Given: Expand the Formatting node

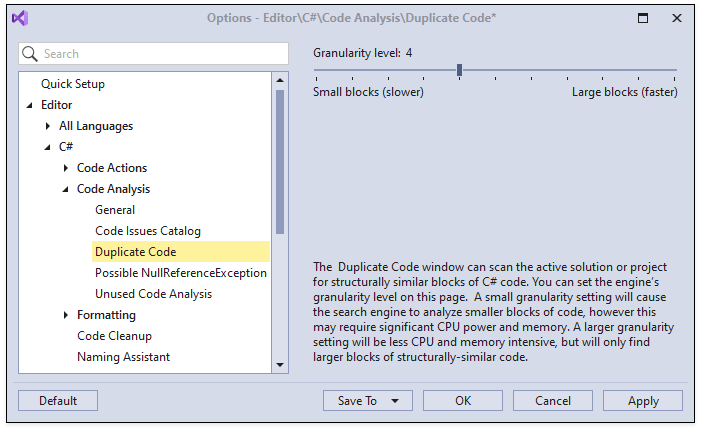Looking at the screenshot, I should point(65,315).
